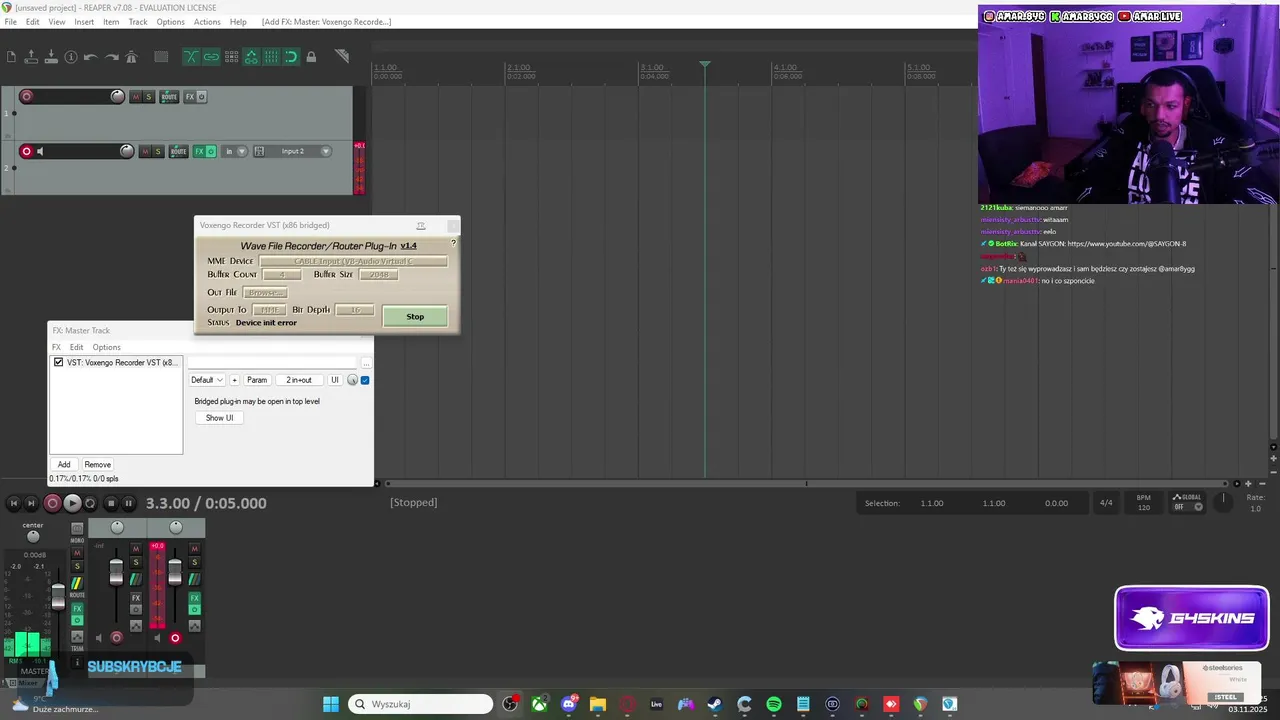Screen dimensions: 1280x720
Task: Open Project settings info icon
Action: [71, 57]
